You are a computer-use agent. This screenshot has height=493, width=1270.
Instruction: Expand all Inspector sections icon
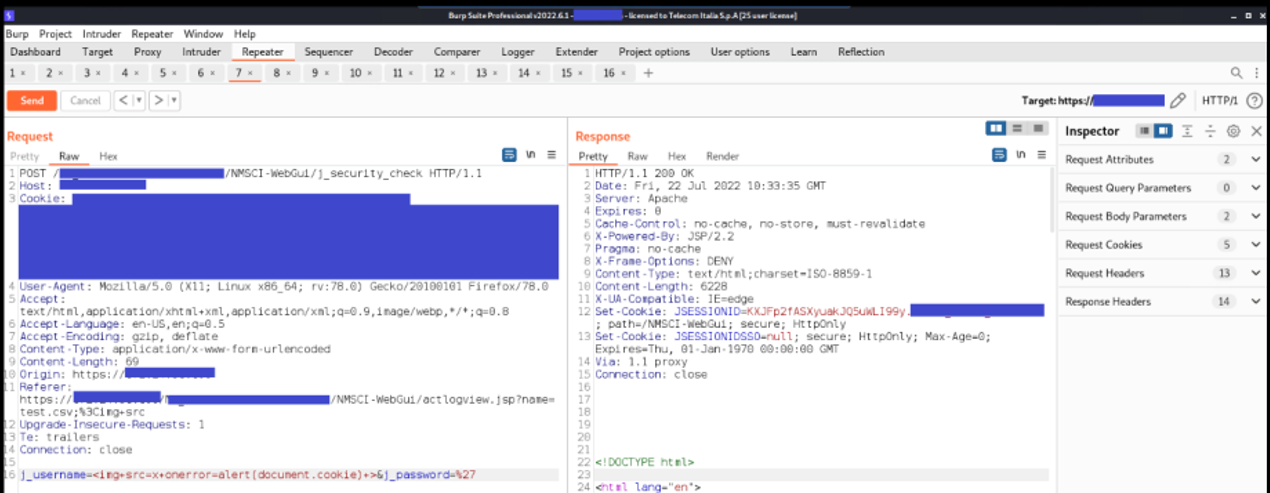click(1188, 131)
